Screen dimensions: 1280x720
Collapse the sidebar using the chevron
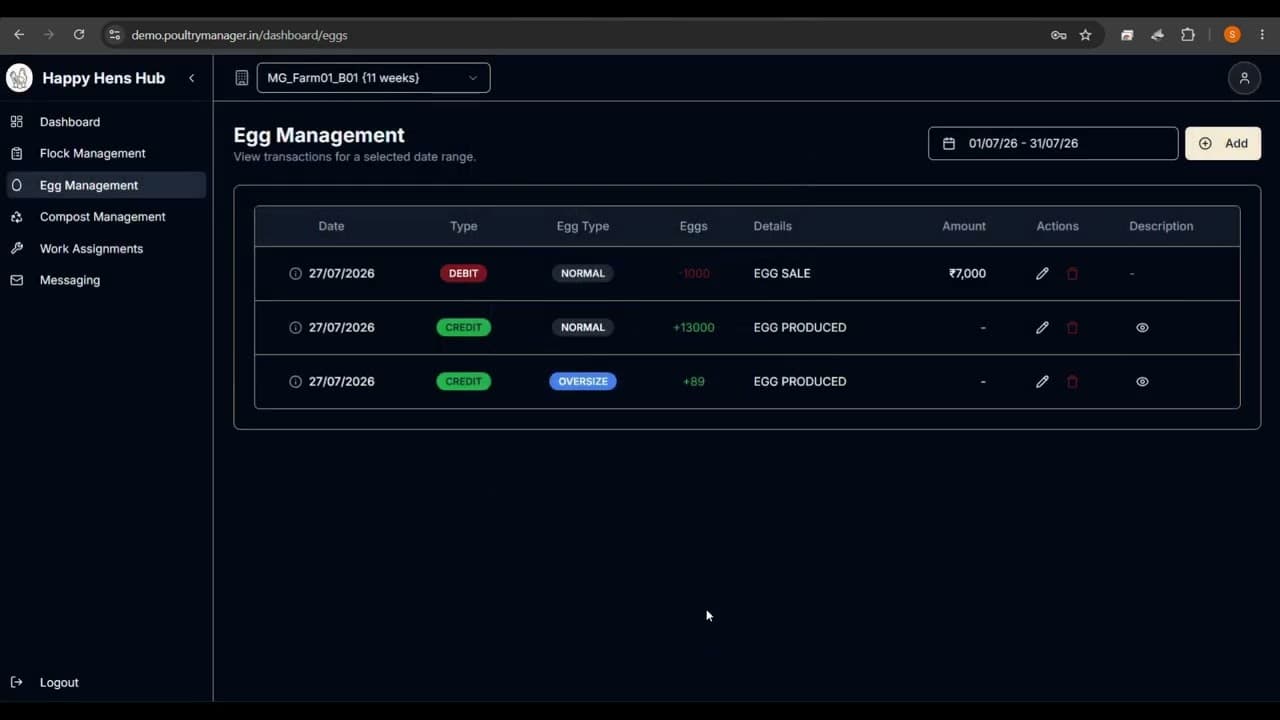coord(191,78)
